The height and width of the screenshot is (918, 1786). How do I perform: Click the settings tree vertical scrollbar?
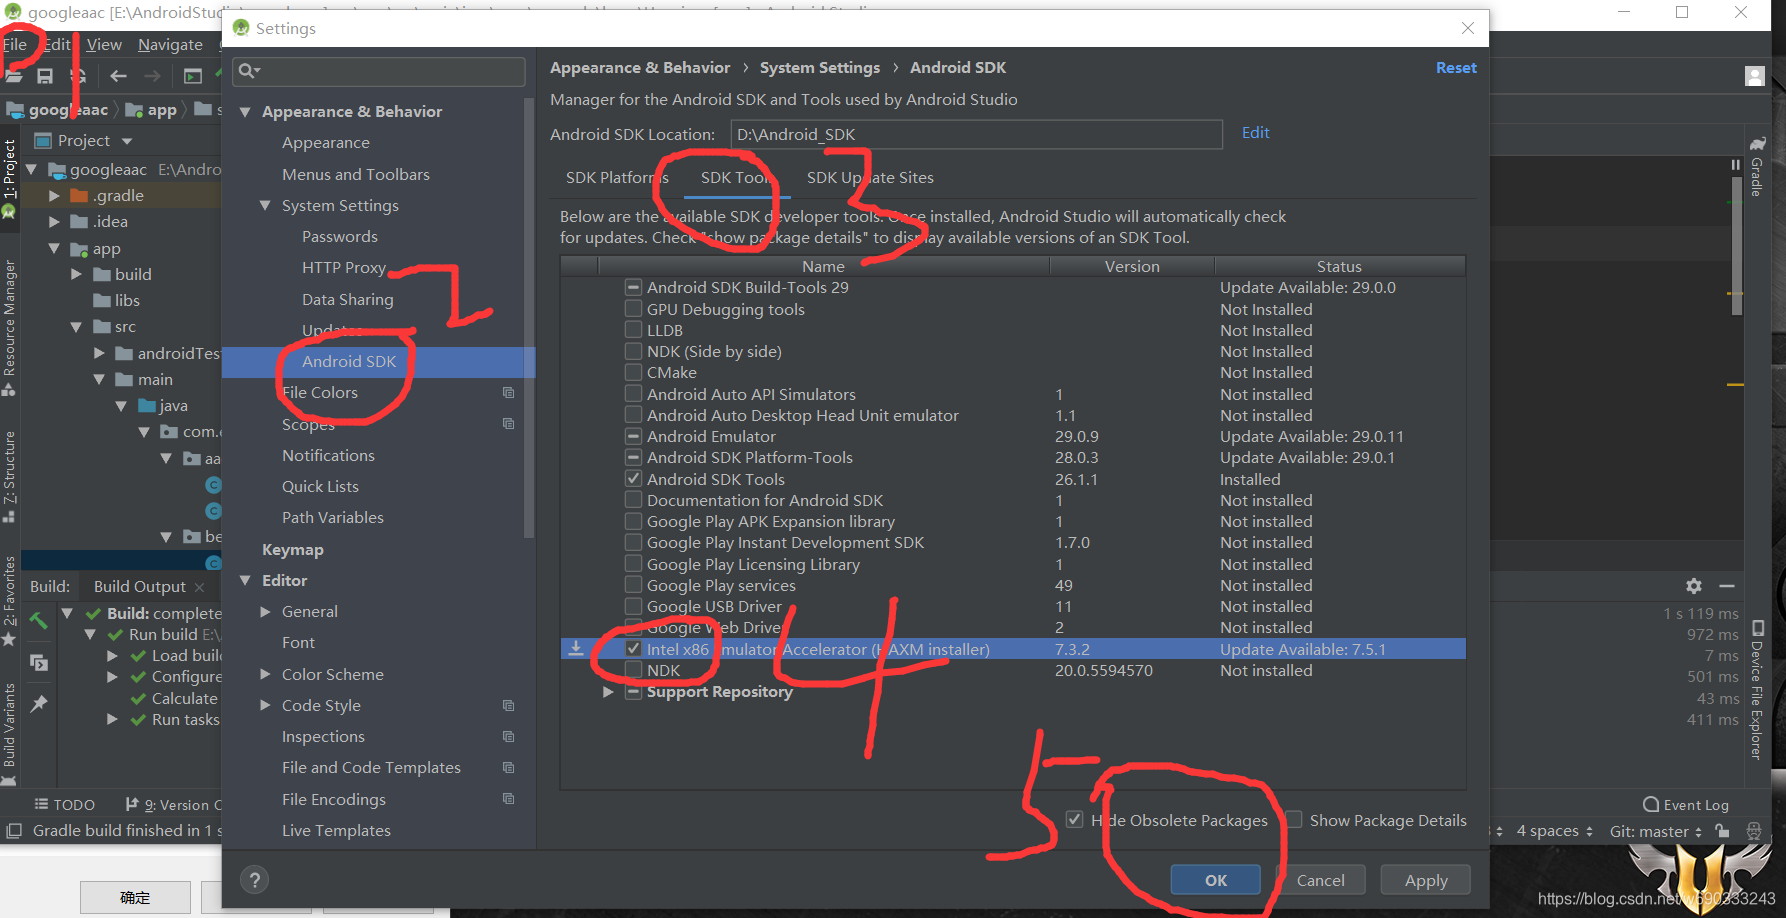(x=529, y=318)
